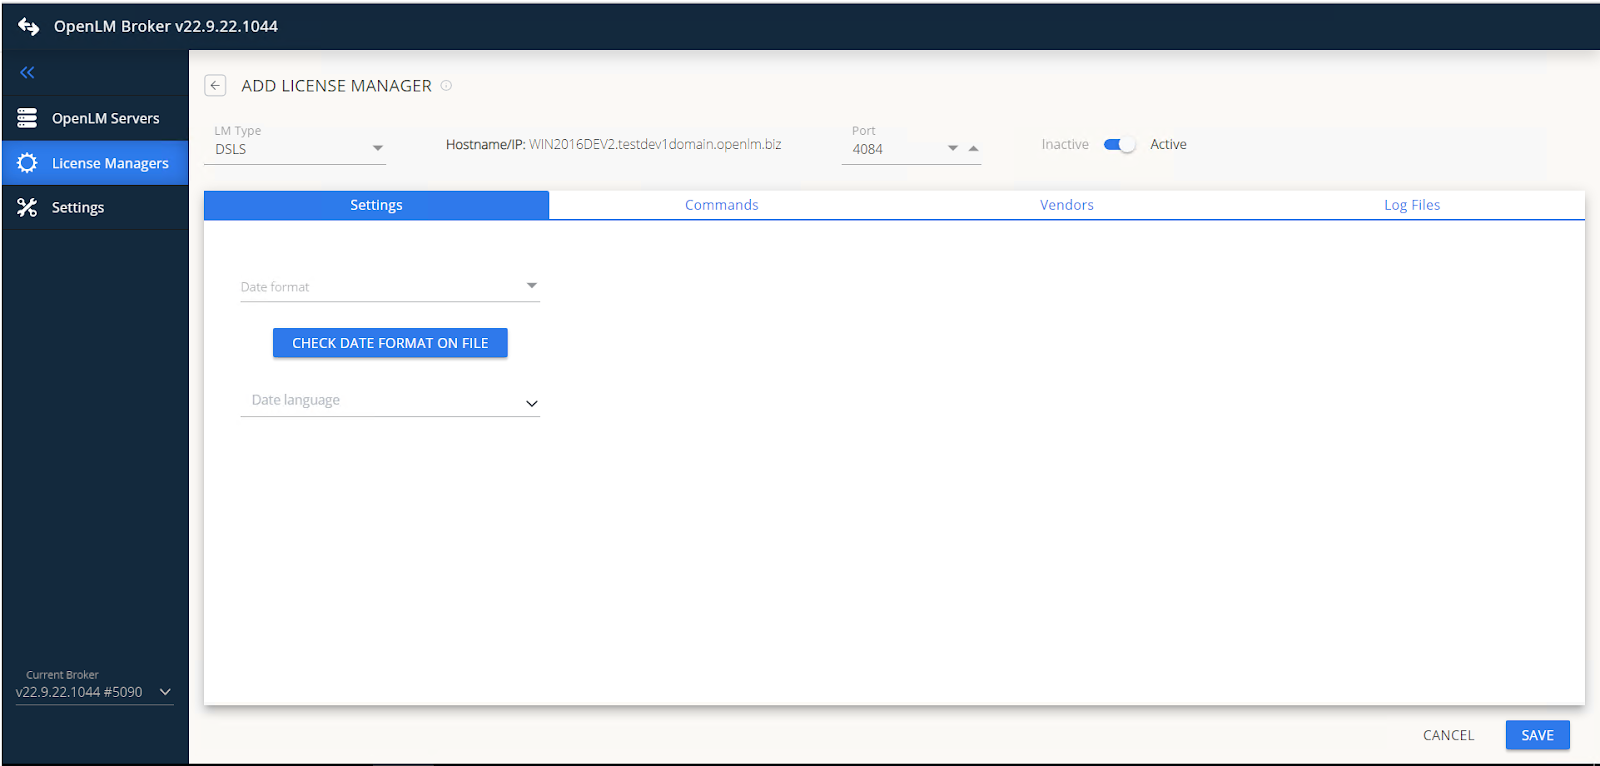
Task: Click the OpenLM Broker logo icon
Action: tap(28, 26)
